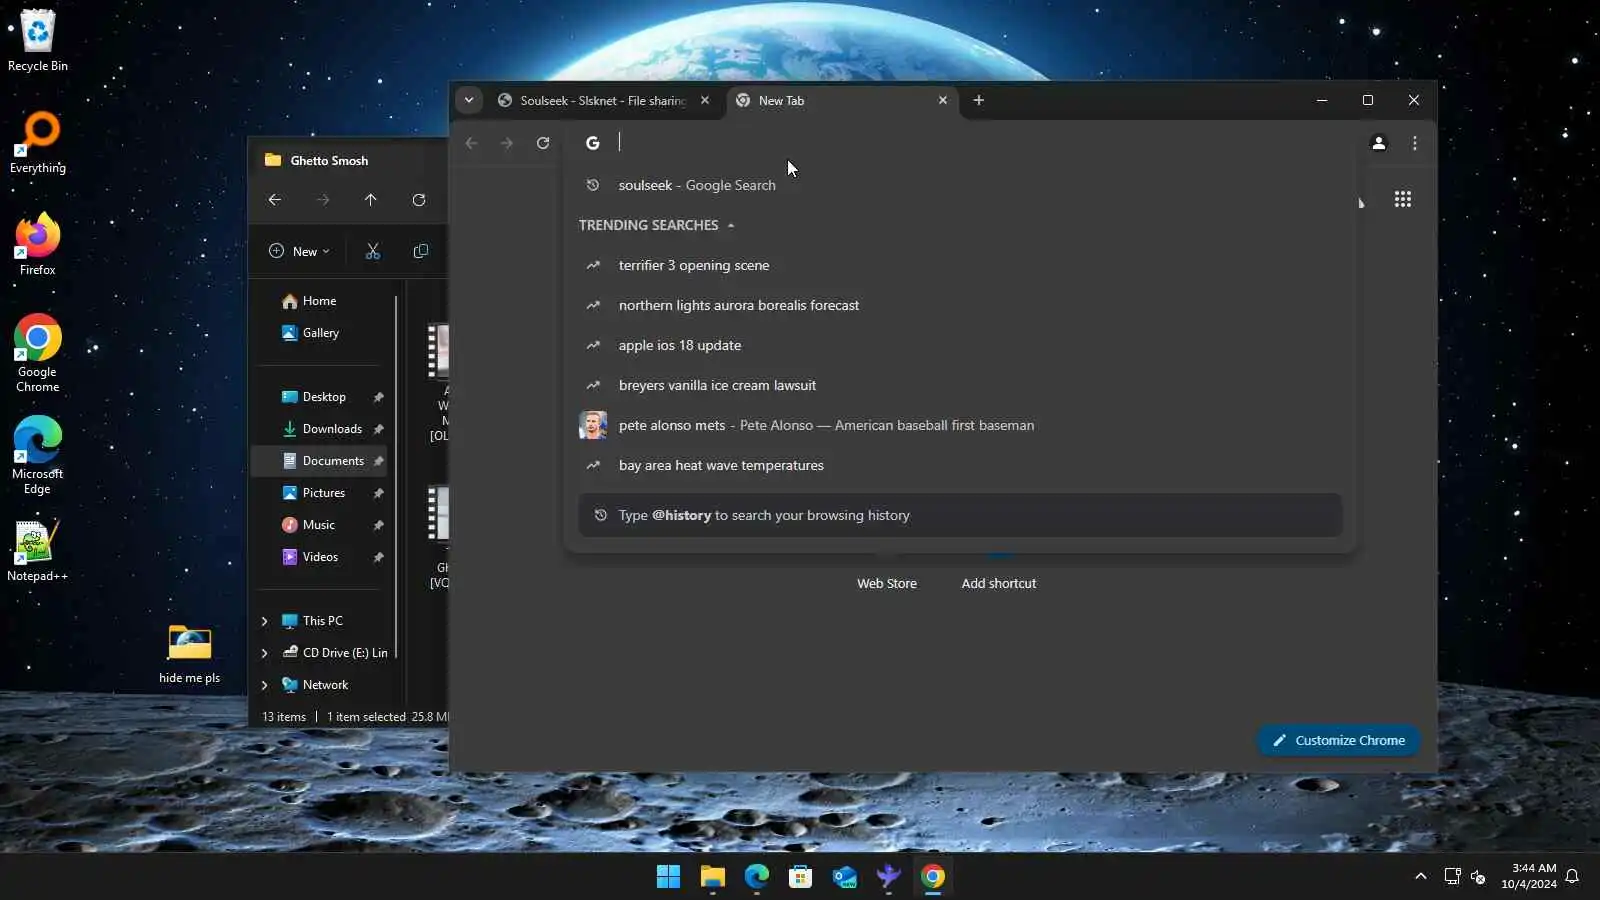1600x900 pixels.
Task: Show hidden system tray icons
Action: click(x=1421, y=876)
